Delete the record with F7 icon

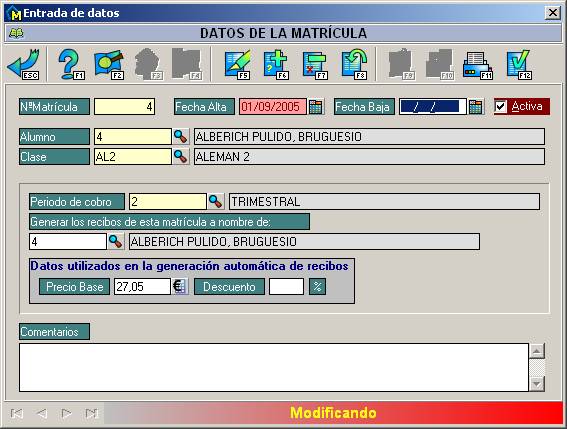point(315,64)
